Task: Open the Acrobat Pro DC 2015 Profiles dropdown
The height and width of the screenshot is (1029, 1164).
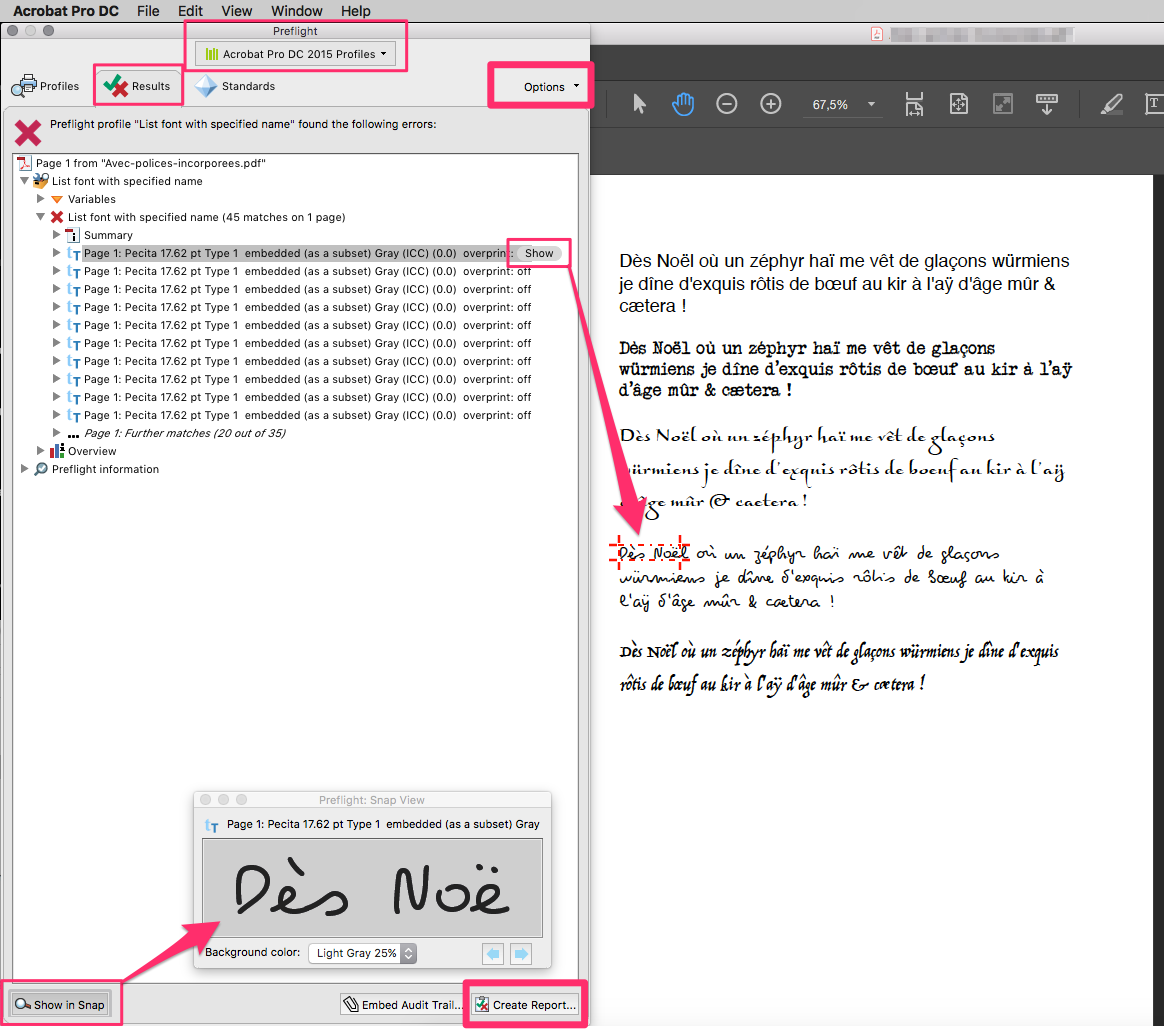Action: click(x=295, y=53)
